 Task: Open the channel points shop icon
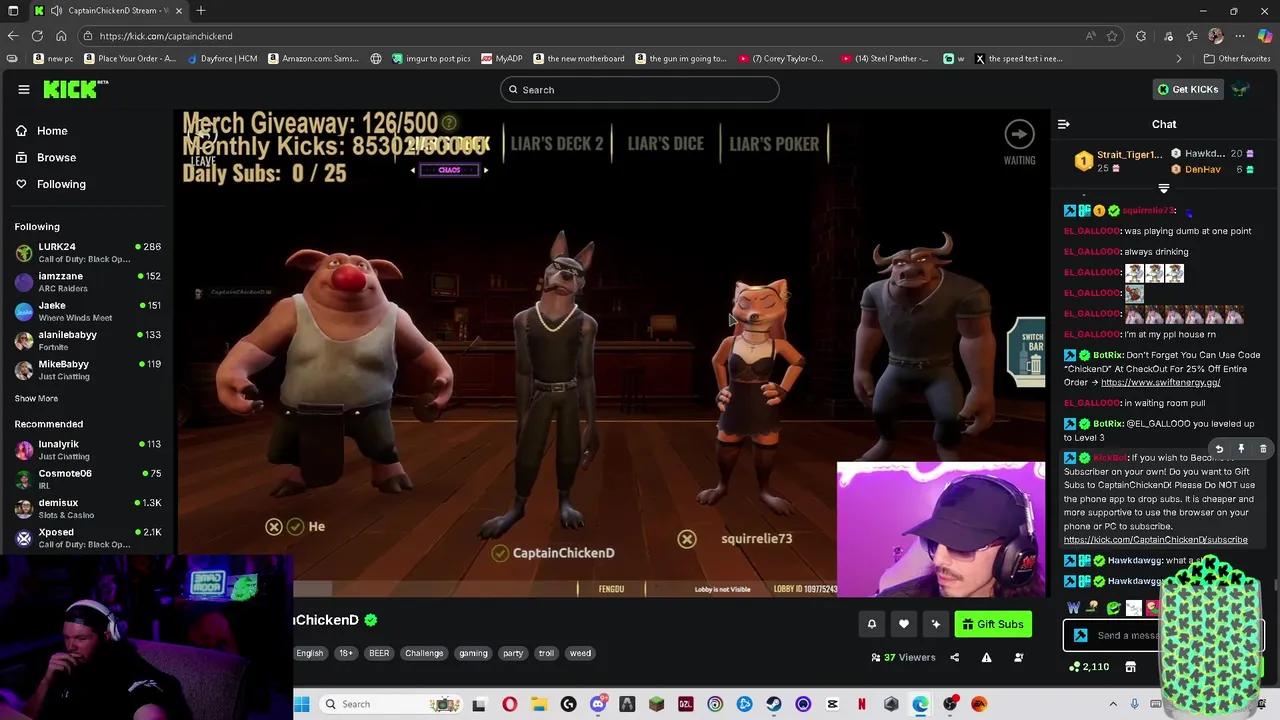(1130, 667)
